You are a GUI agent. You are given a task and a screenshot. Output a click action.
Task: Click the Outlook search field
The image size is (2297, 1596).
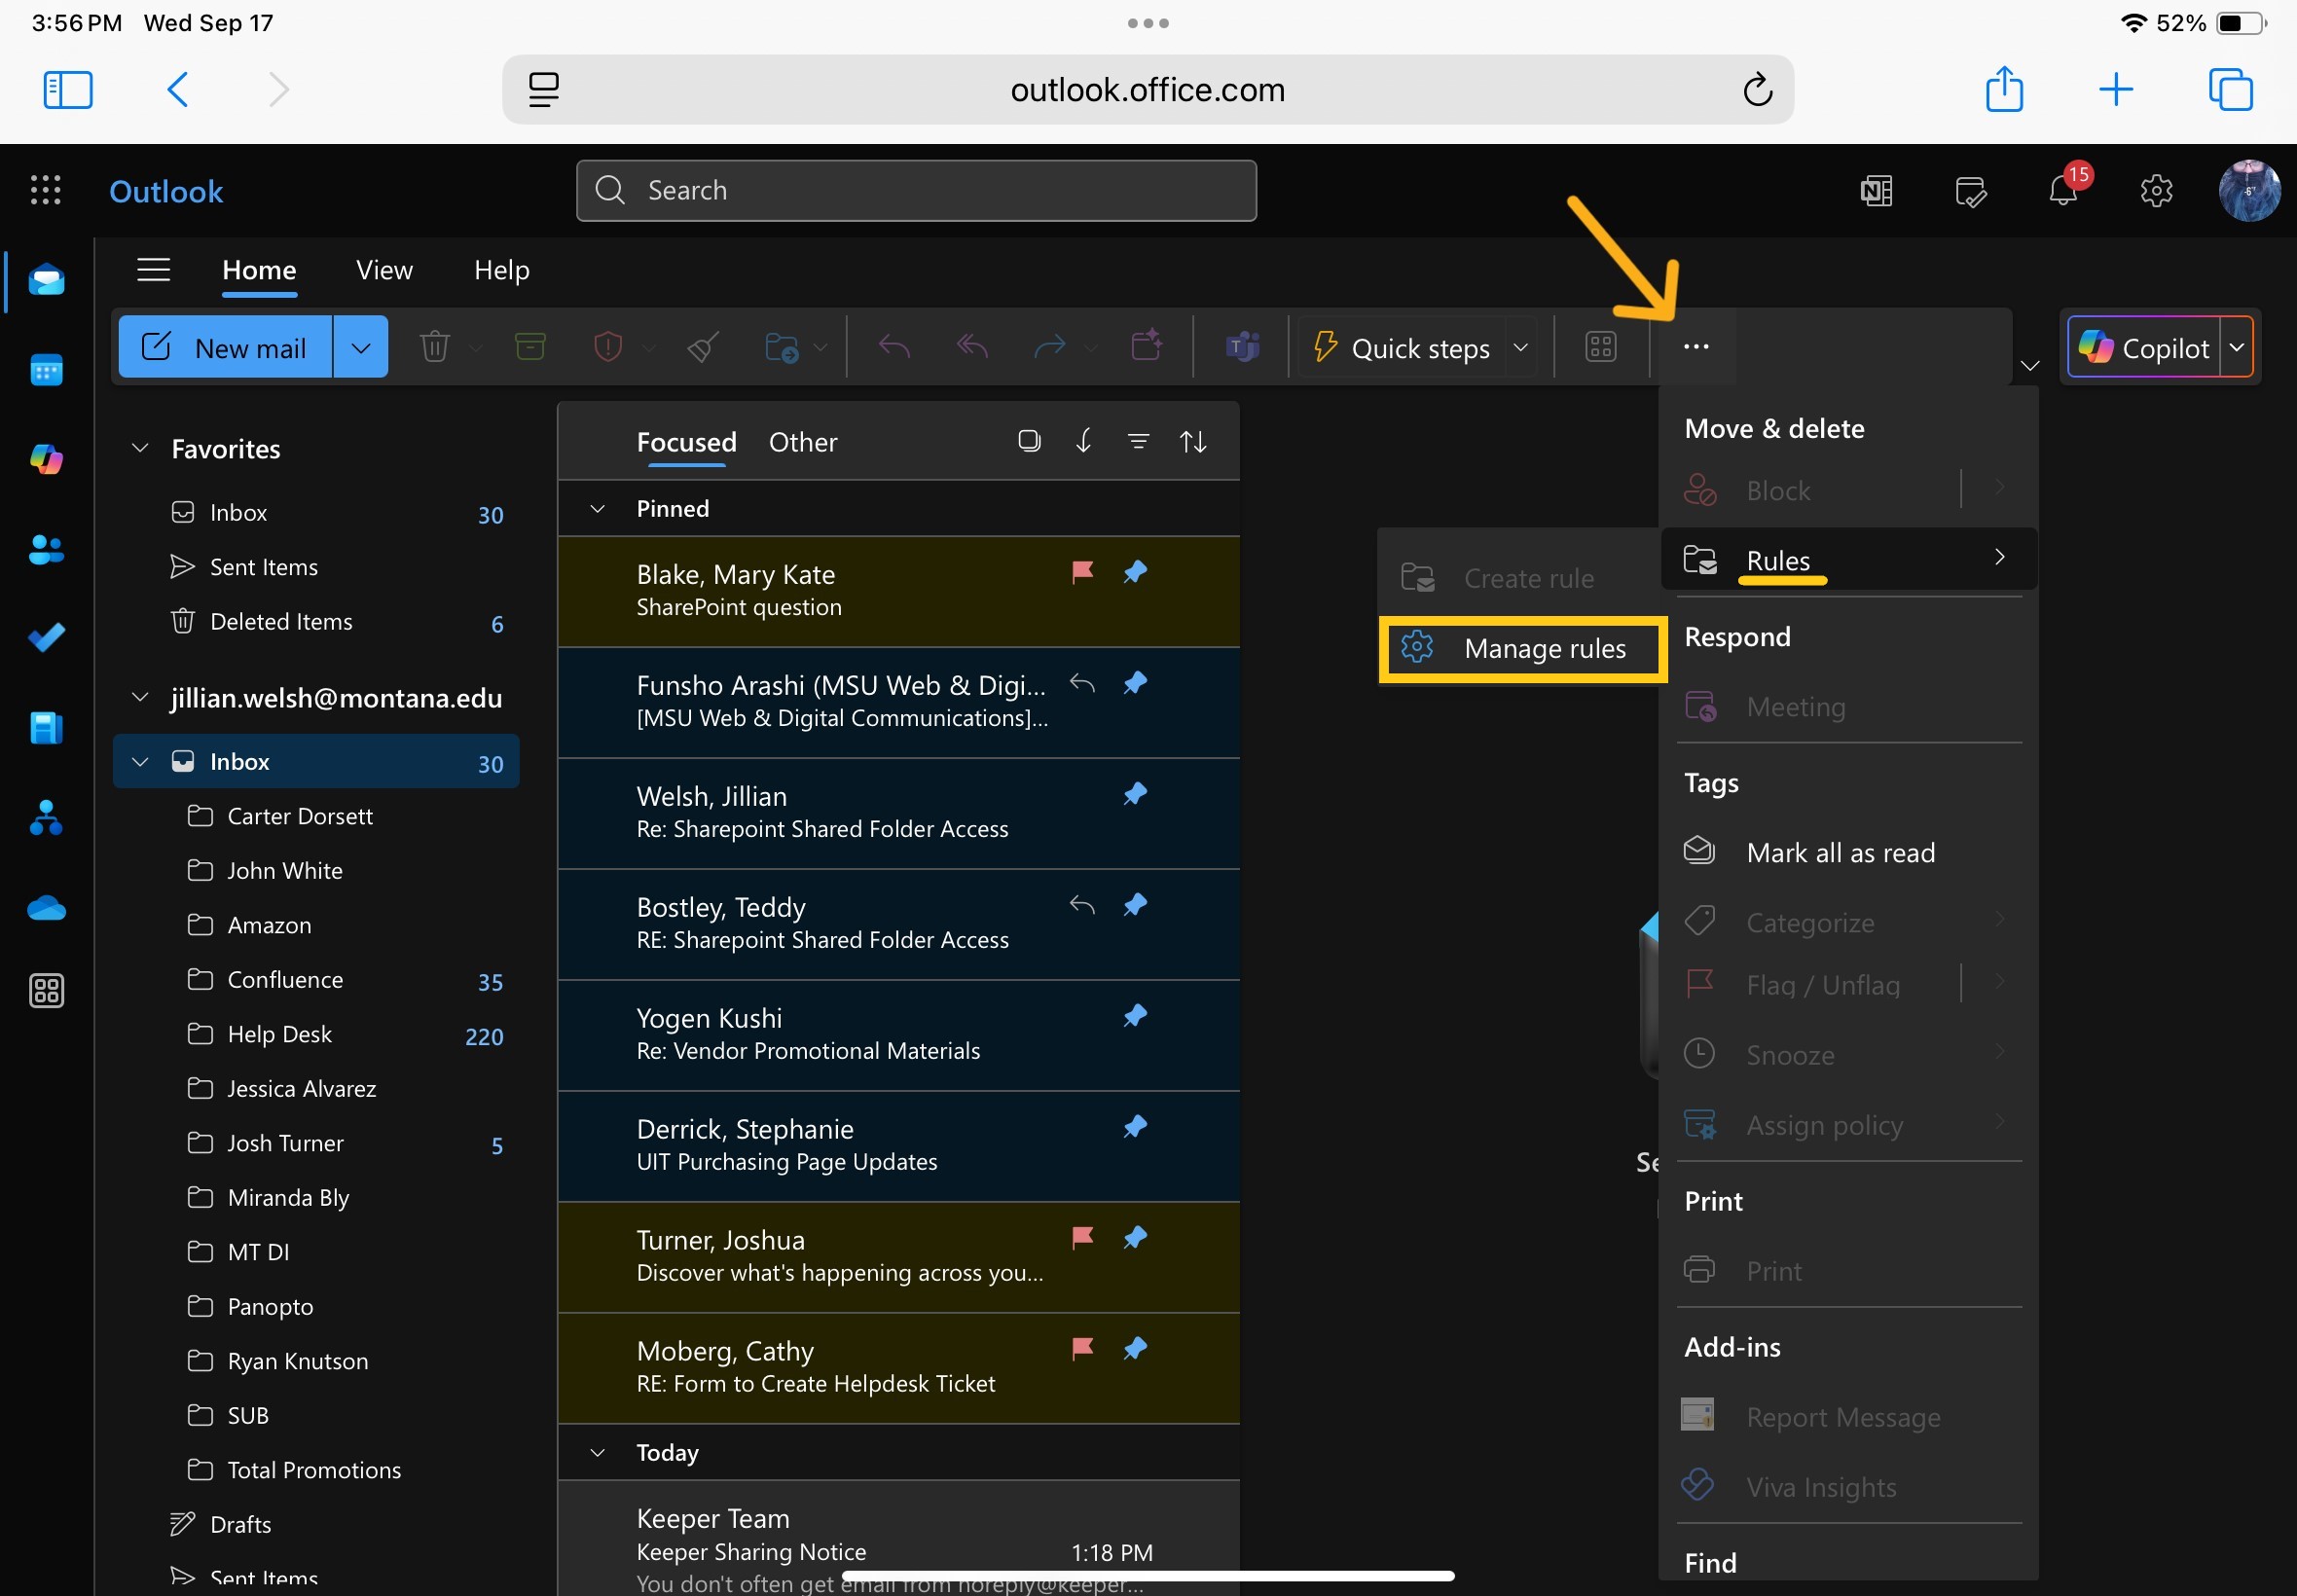915,190
